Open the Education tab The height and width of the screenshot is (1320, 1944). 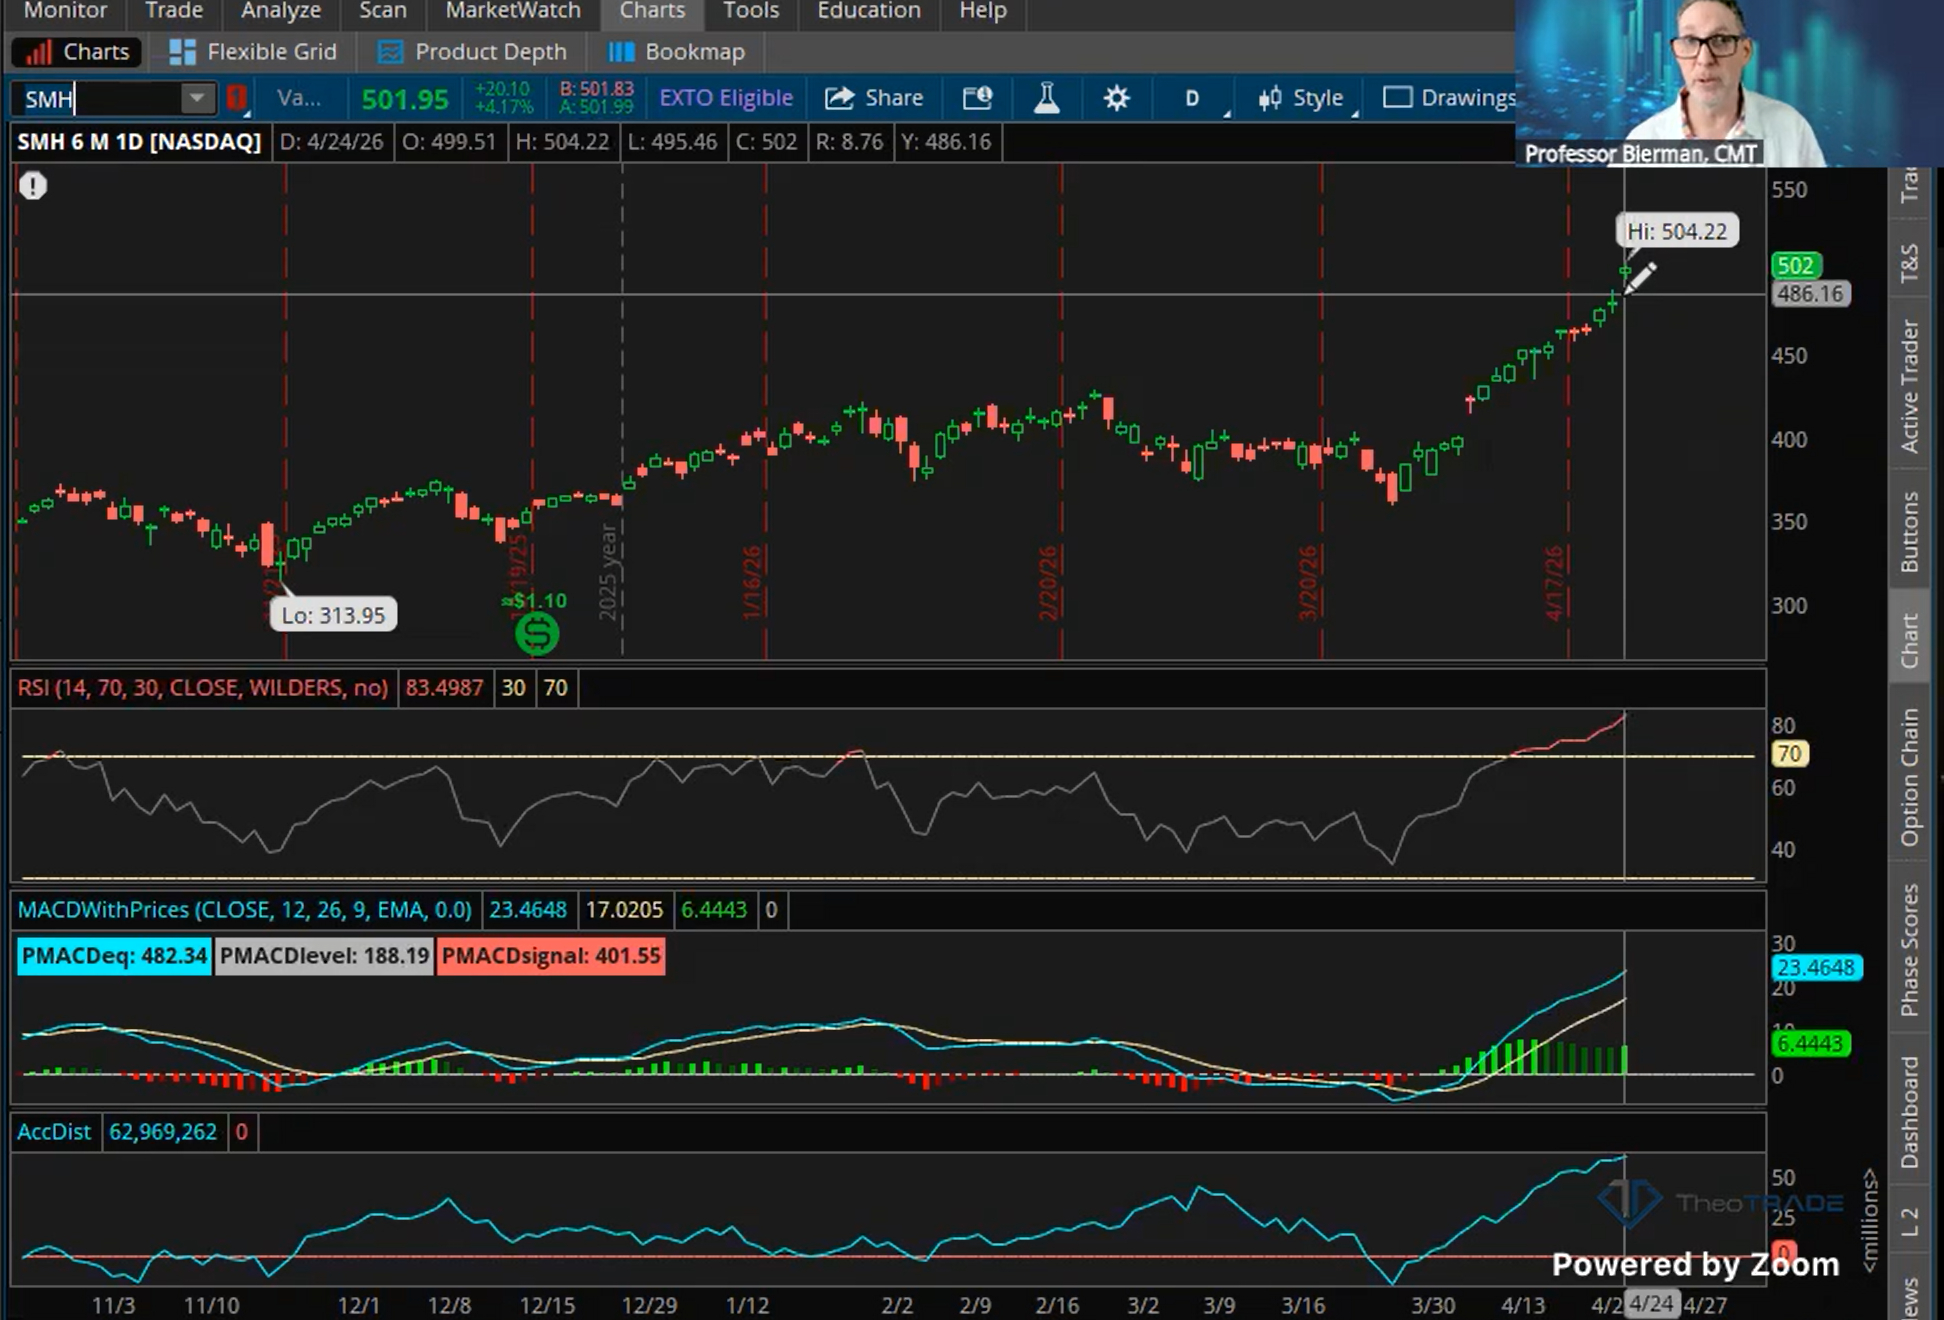869,11
